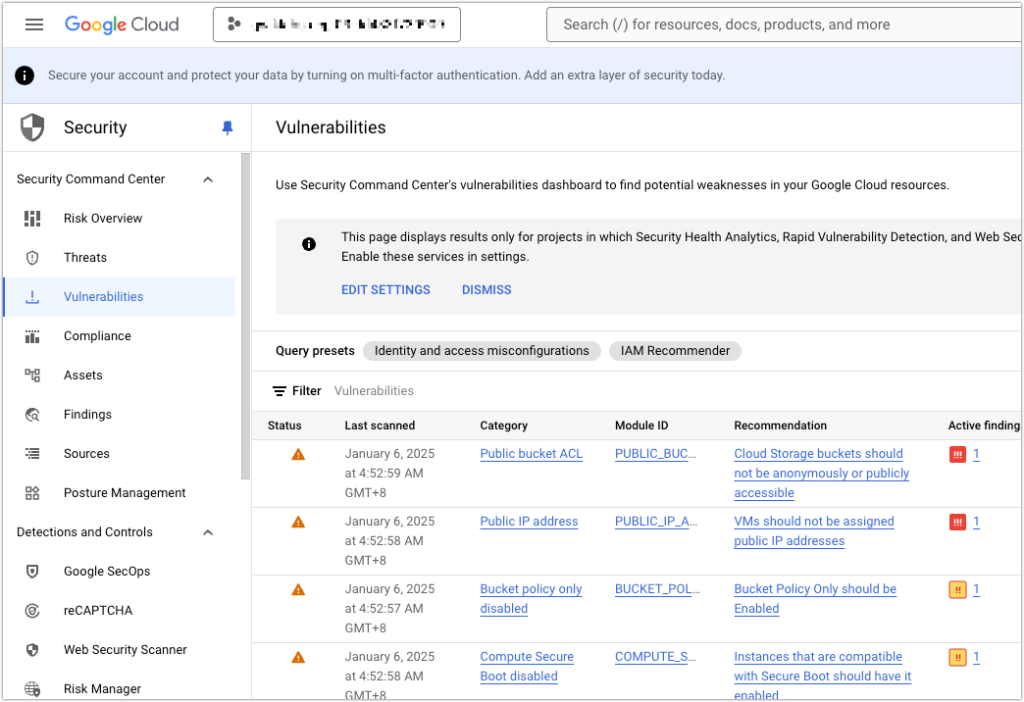Collapse the Security Command Center section
The height and width of the screenshot is (702, 1024).
pos(208,180)
